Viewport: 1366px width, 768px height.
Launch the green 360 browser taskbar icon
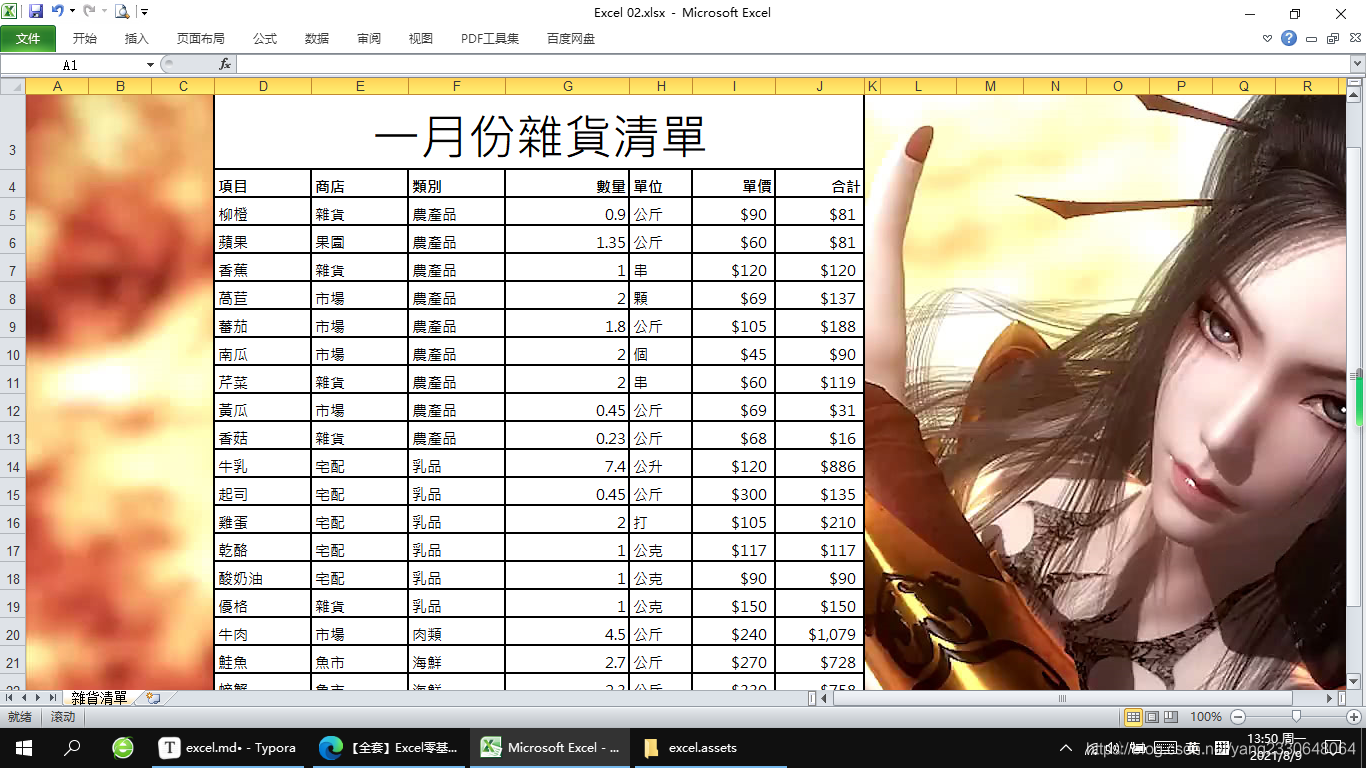point(123,748)
